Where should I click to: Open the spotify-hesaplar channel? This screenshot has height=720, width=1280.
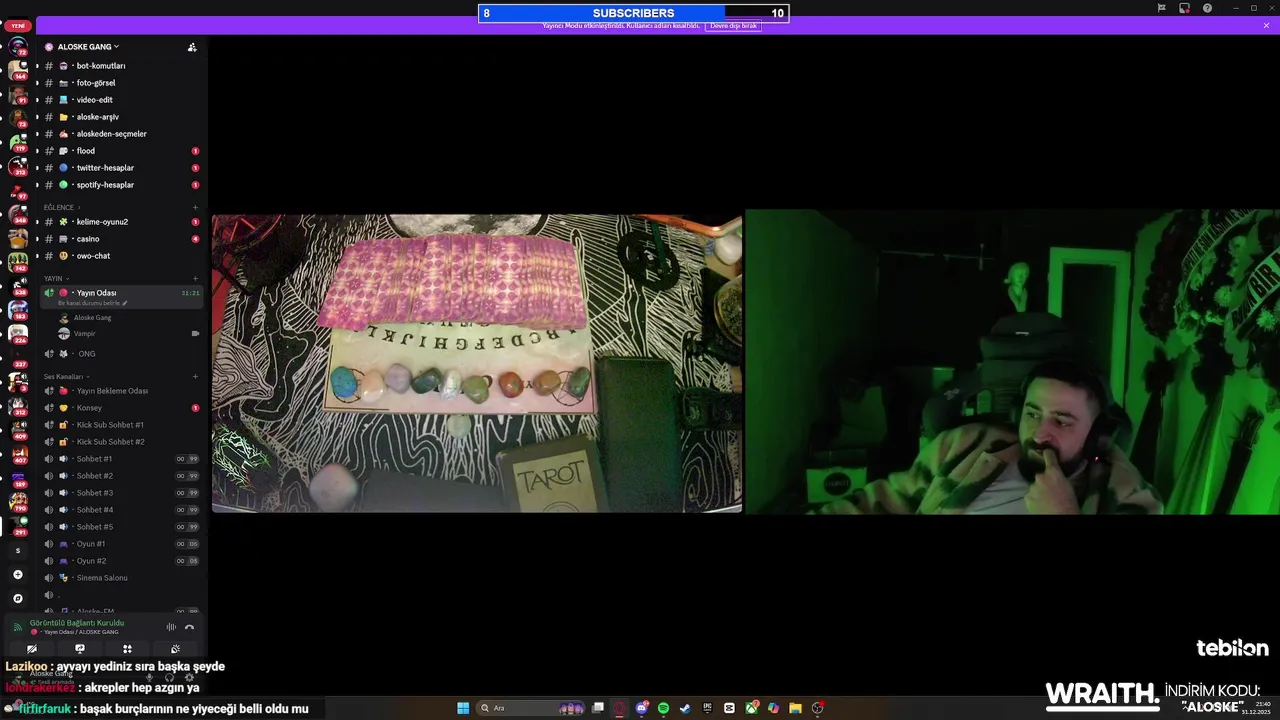[x=122, y=185]
